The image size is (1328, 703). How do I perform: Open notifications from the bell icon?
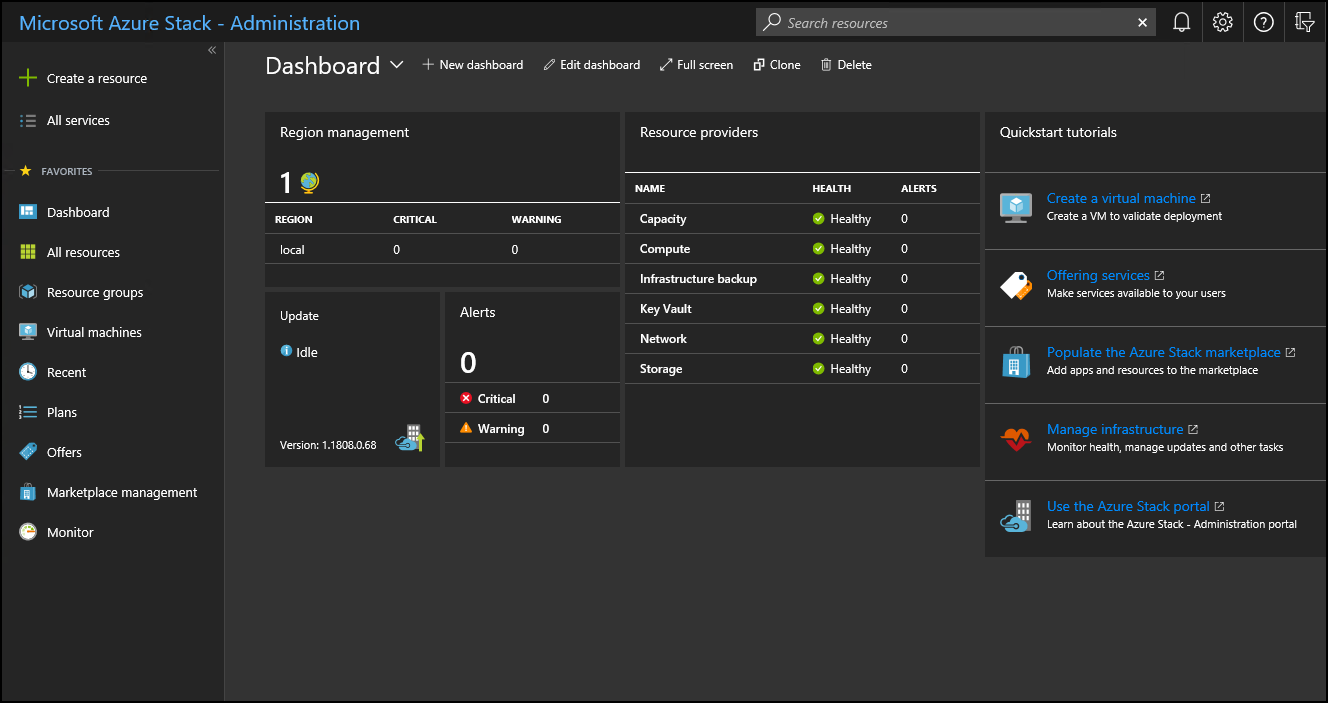[x=1181, y=22]
